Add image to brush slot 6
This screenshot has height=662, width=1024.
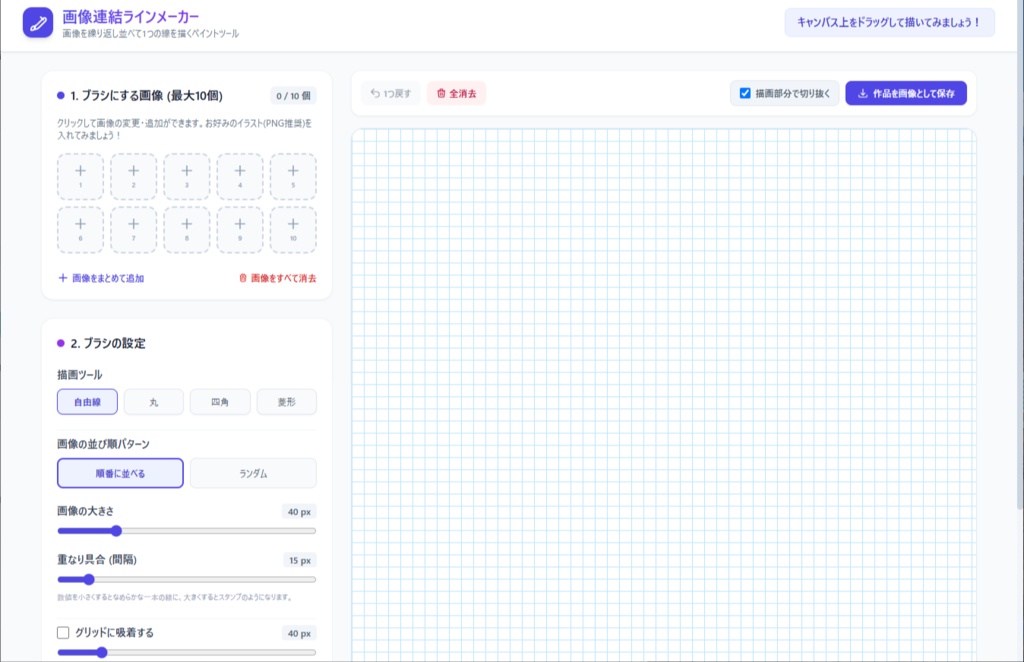tap(80, 230)
